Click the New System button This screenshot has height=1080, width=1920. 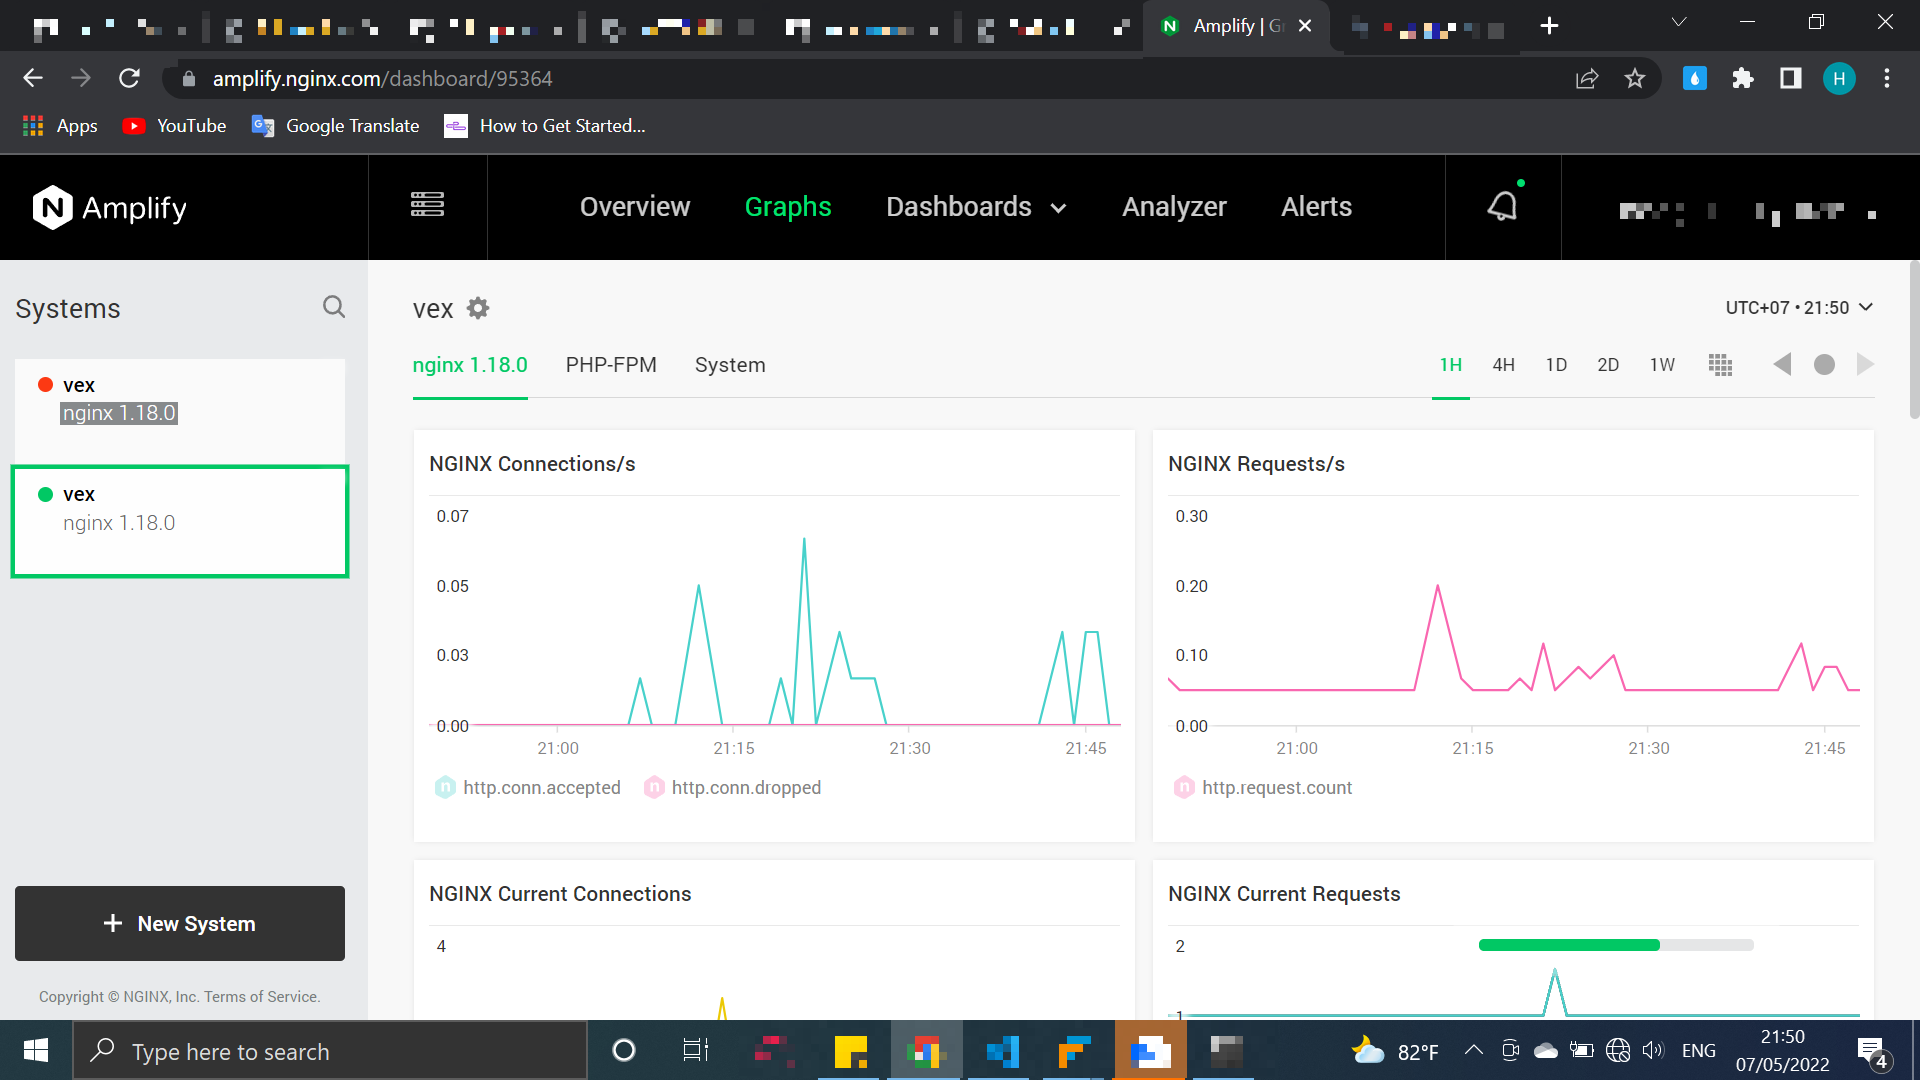[x=179, y=923]
